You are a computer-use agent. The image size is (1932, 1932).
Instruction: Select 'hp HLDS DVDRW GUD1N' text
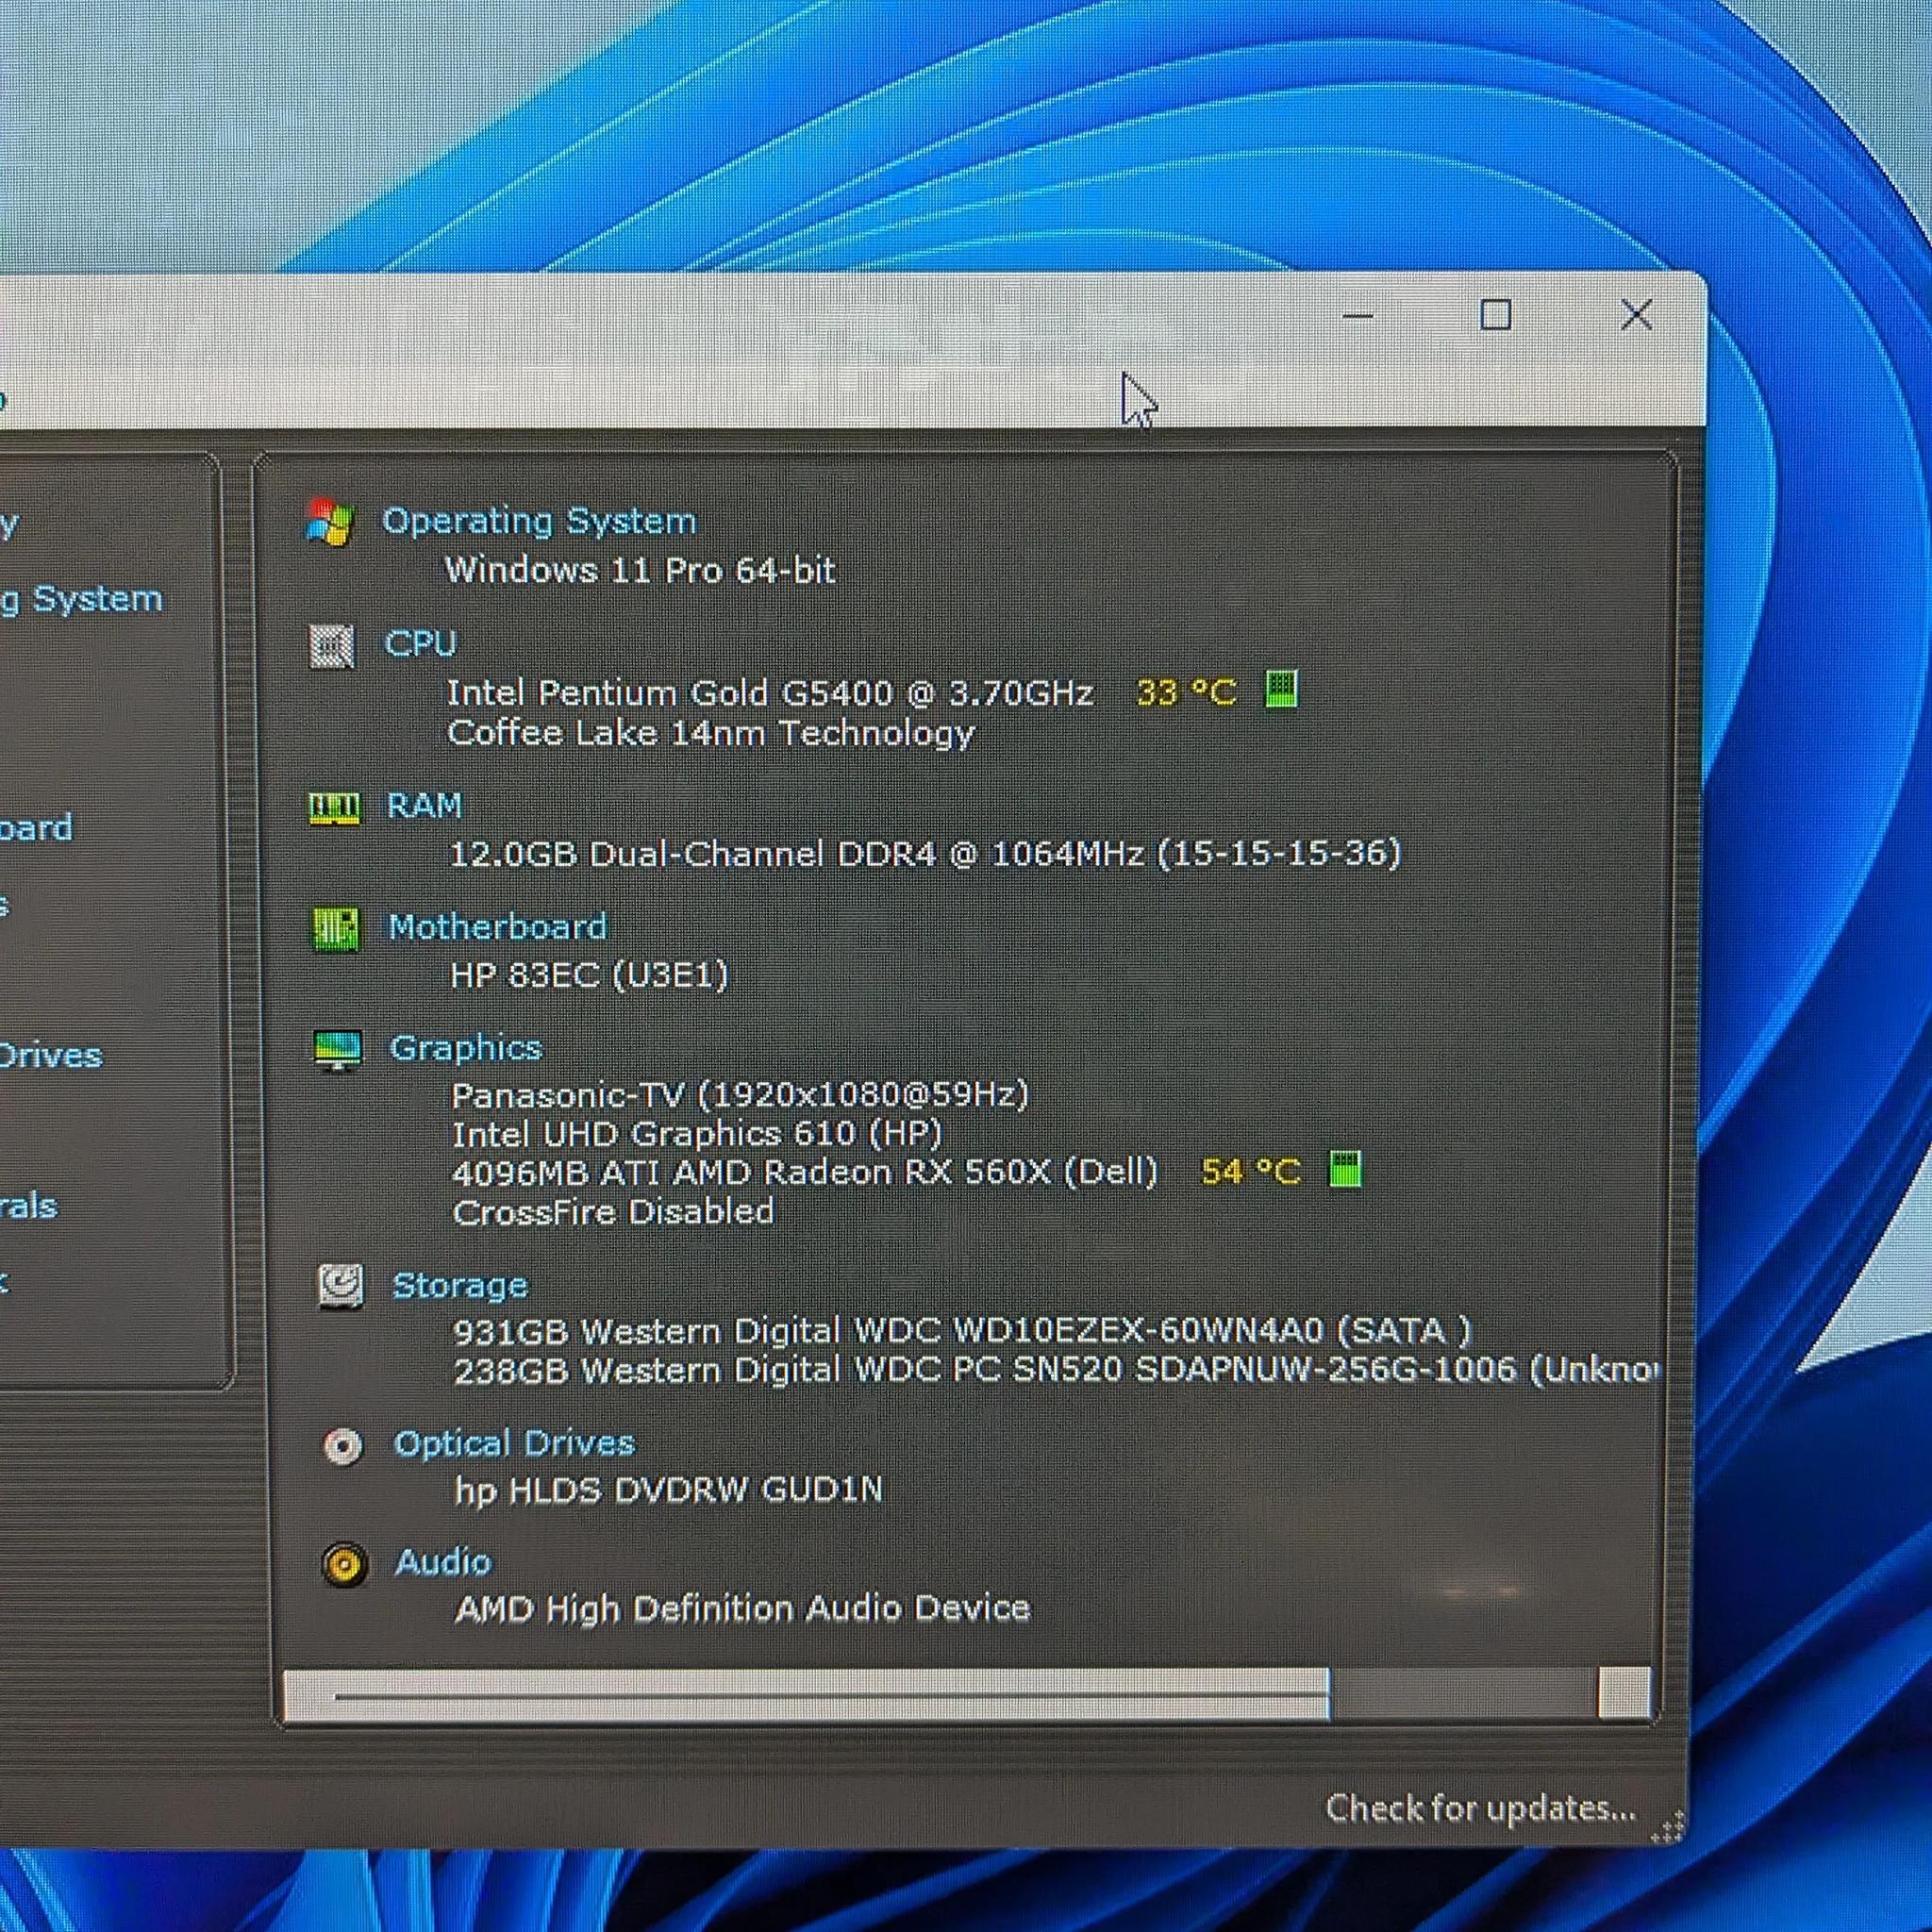[x=669, y=1490]
